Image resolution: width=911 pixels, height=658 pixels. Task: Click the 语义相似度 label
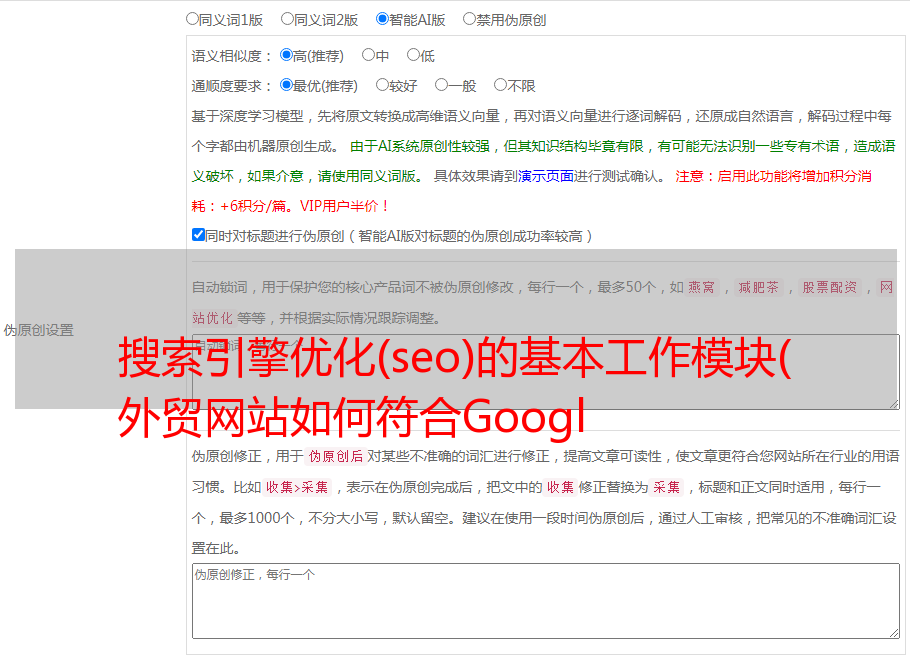point(232,56)
